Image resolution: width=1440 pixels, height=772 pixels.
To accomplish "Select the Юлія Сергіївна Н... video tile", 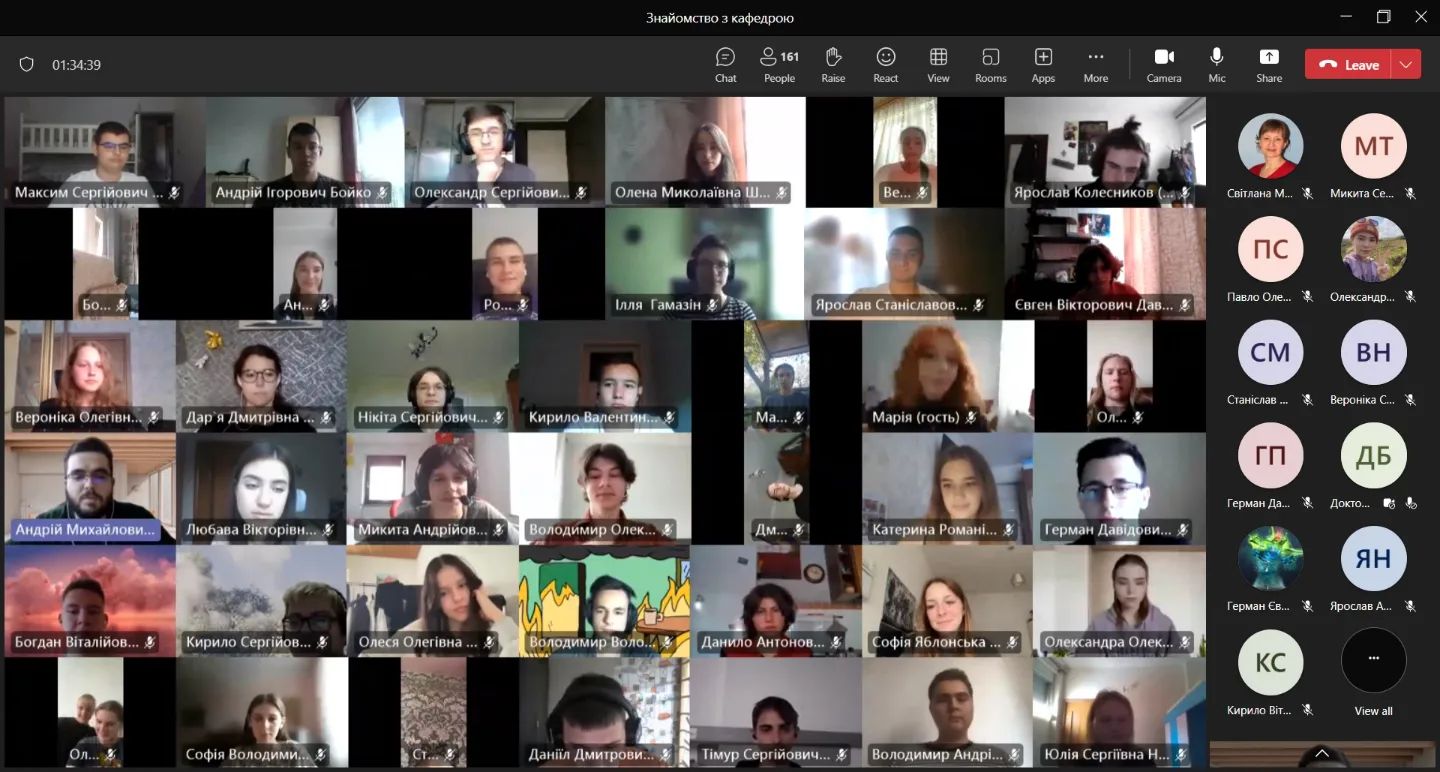I will click(x=1119, y=712).
